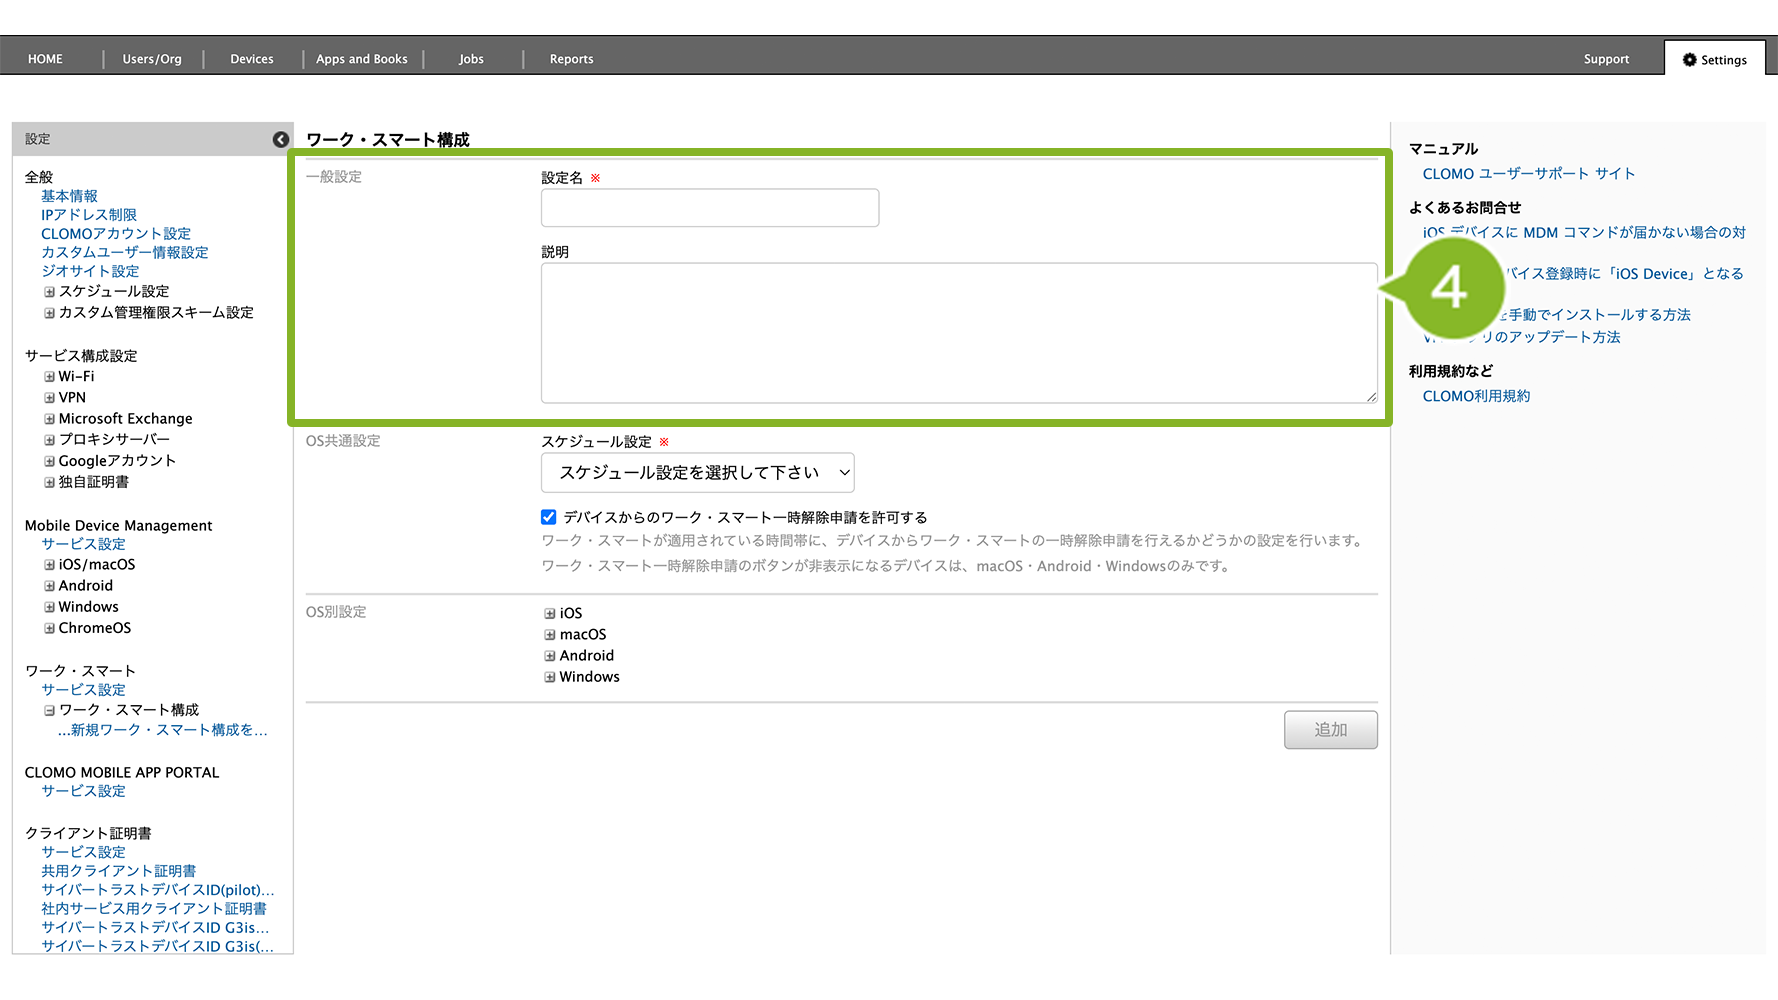Open the スケジュール設定 dropdown
The height and width of the screenshot is (1000, 1778).
[697, 473]
